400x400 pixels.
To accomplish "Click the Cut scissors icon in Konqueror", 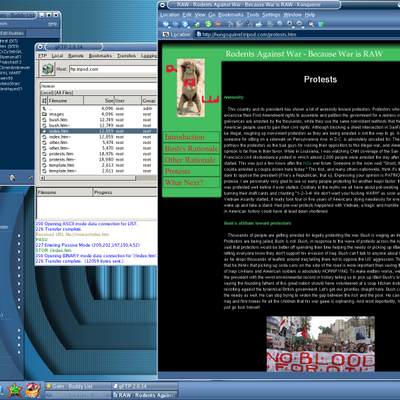I will pos(231,24).
